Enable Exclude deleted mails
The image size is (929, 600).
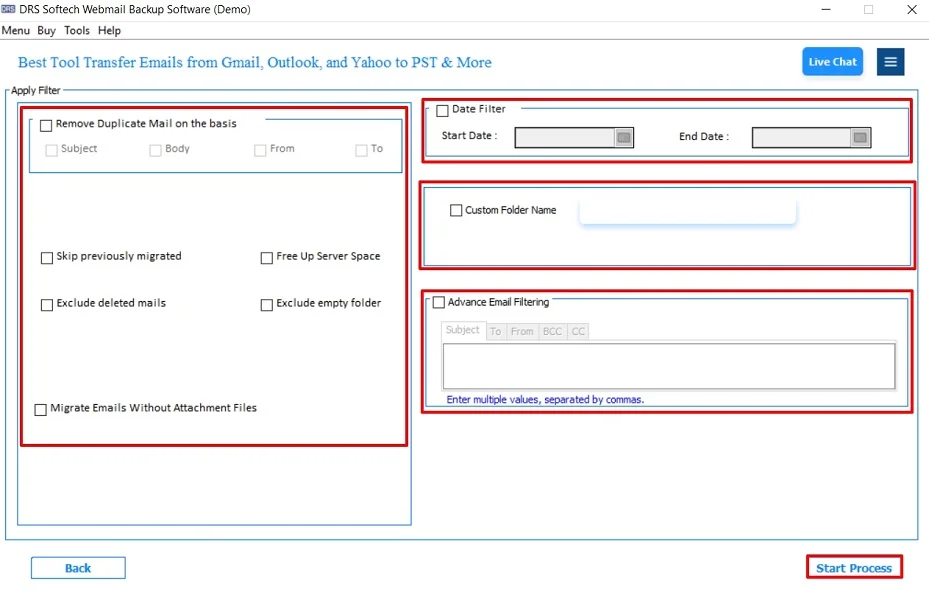46,304
